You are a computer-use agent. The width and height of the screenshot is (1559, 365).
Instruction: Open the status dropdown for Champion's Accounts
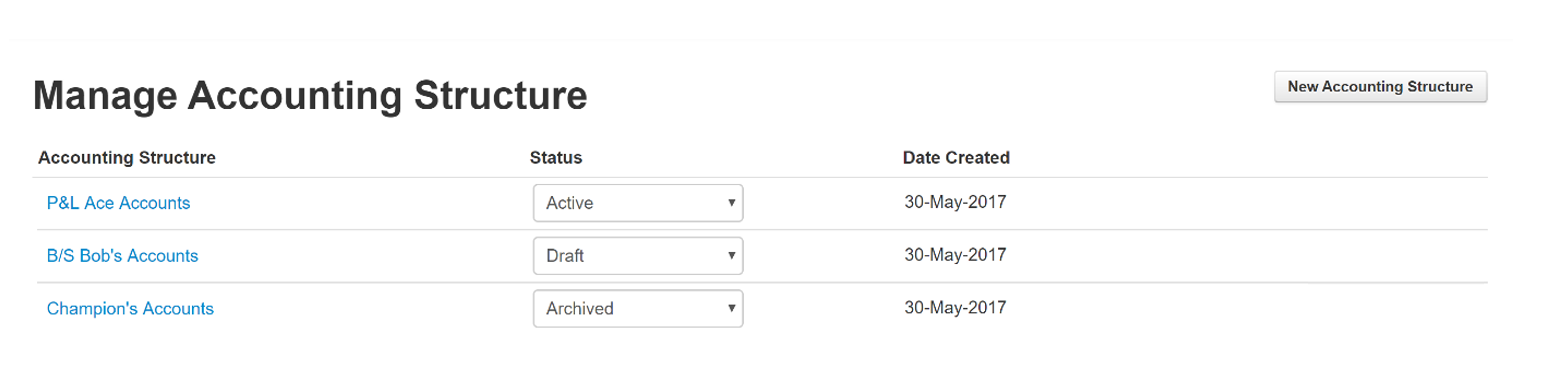638,309
